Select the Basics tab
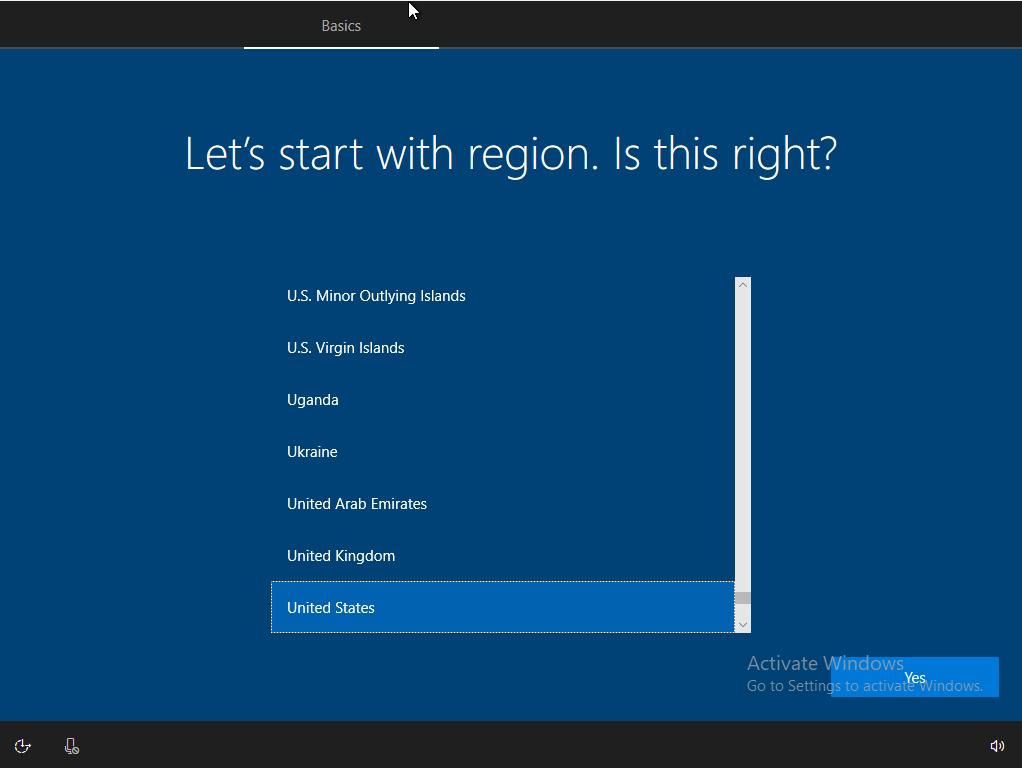 coord(341,25)
